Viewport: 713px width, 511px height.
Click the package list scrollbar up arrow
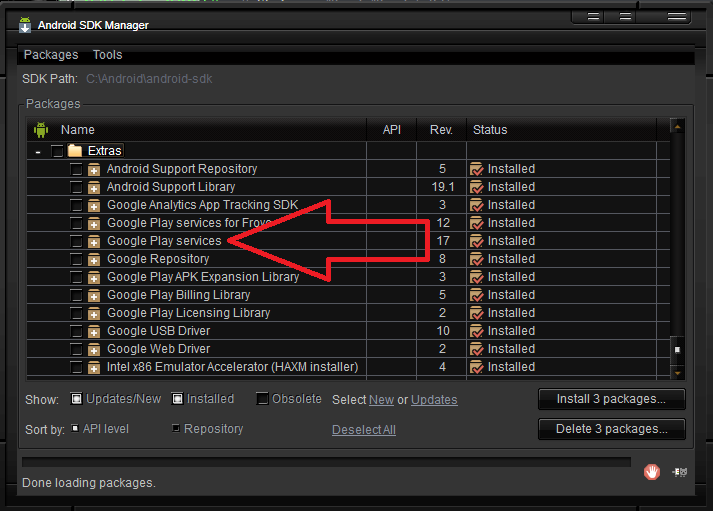coord(677,127)
